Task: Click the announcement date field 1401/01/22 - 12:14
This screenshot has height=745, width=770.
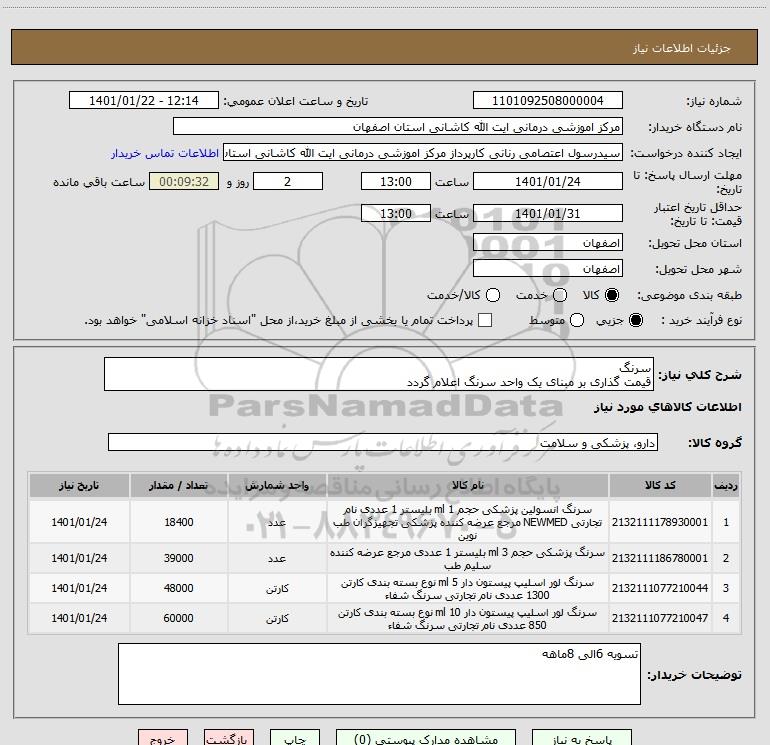Action: pyautogui.click(x=144, y=101)
